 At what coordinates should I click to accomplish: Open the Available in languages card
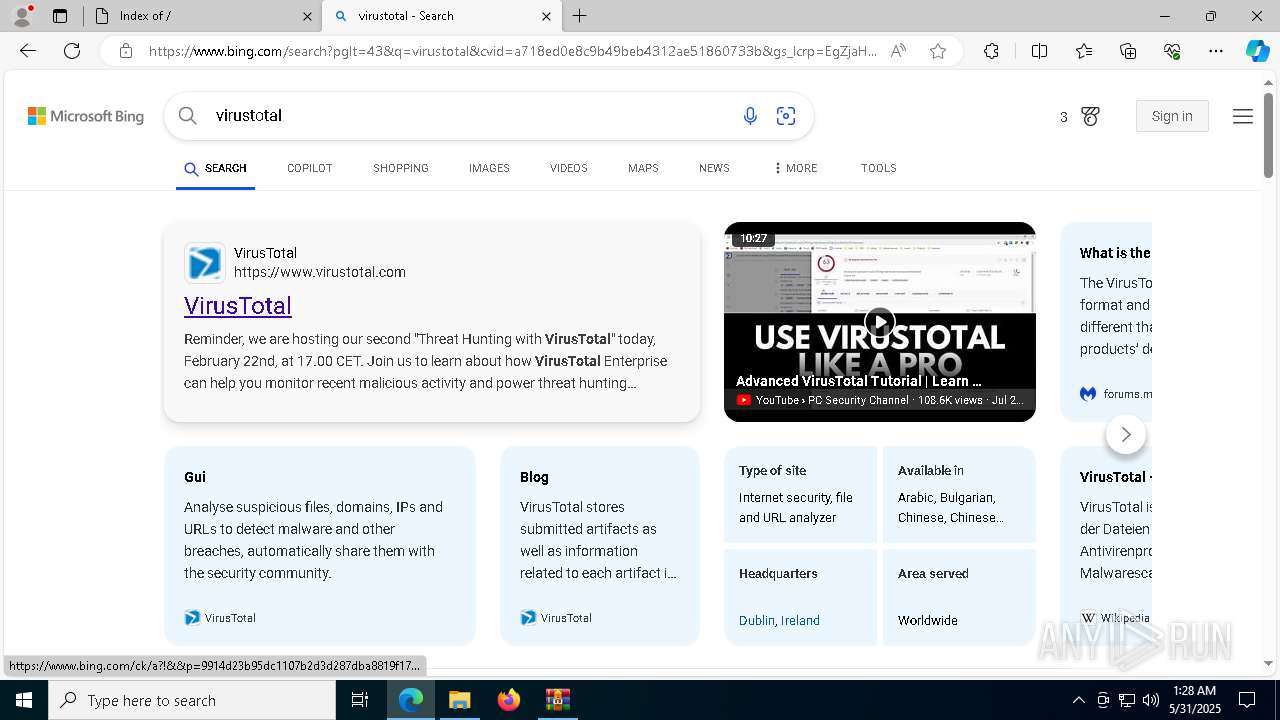click(x=959, y=494)
